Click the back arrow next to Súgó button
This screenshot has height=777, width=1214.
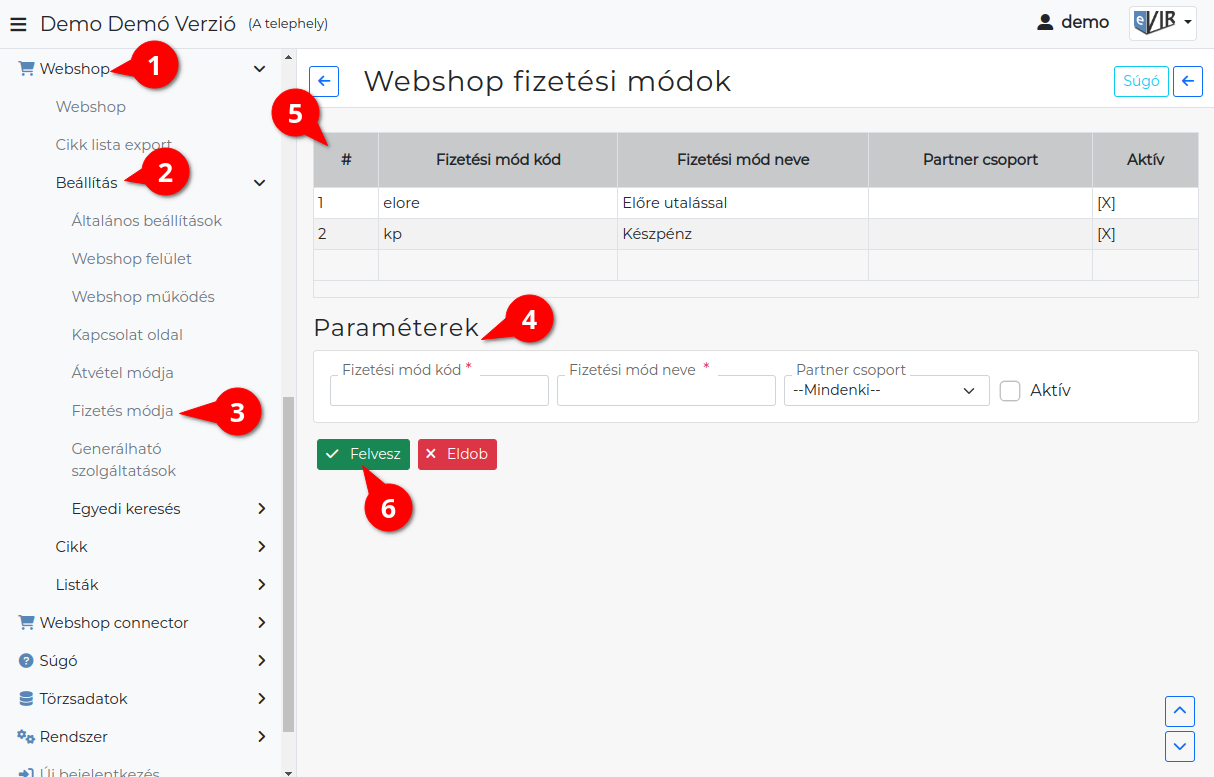click(x=1187, y=81)
